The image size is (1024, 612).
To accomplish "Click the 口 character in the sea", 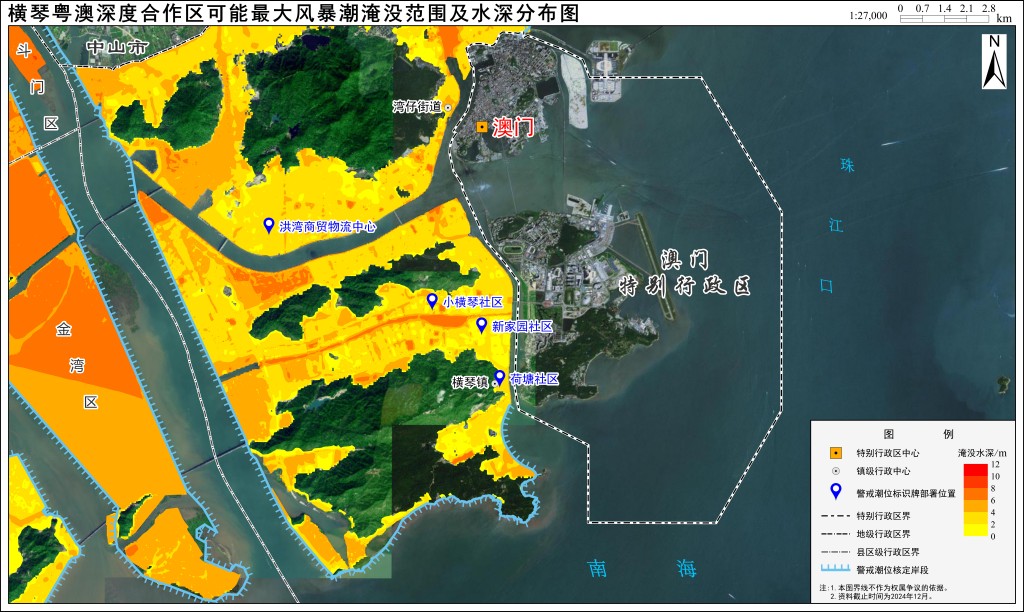I will coord(826,285).
